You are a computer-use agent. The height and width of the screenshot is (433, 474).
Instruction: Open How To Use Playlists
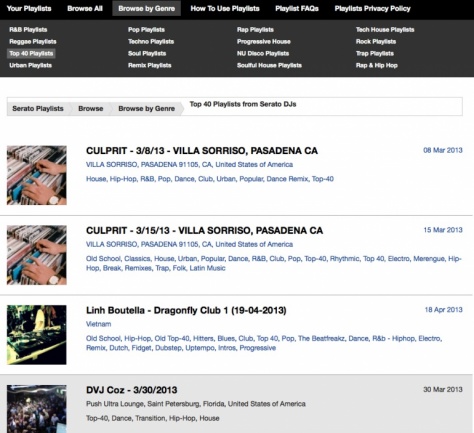pos(225,9)
